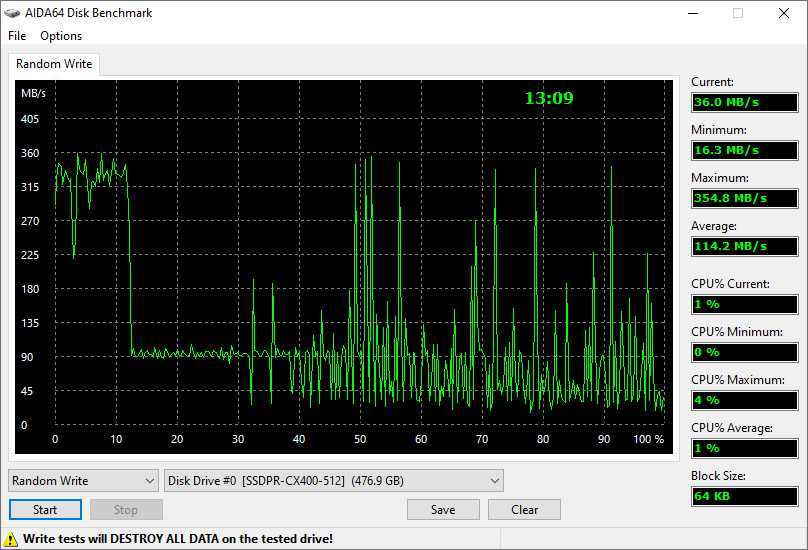Click the Stop button
The image size is (808, 550).
[x=126, y=510]
